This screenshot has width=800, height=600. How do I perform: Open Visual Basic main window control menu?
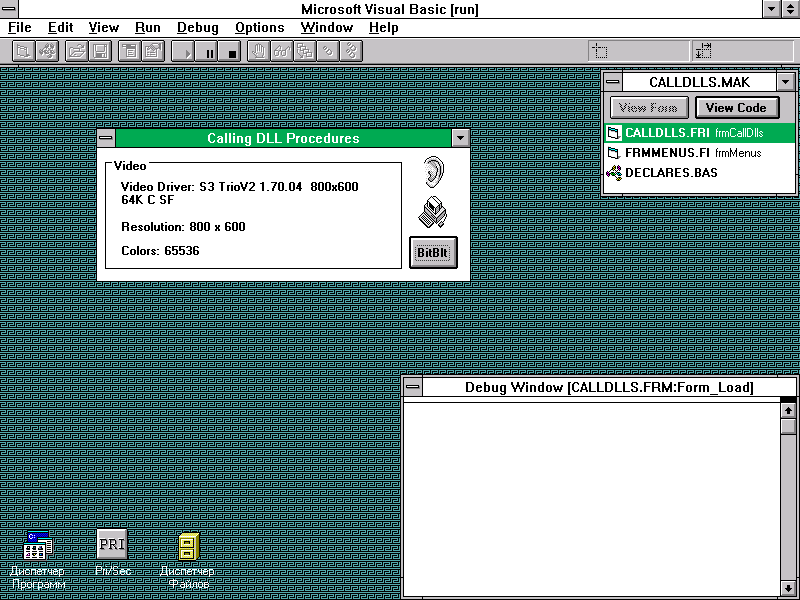pyautogui.click(x=9, y=8)
